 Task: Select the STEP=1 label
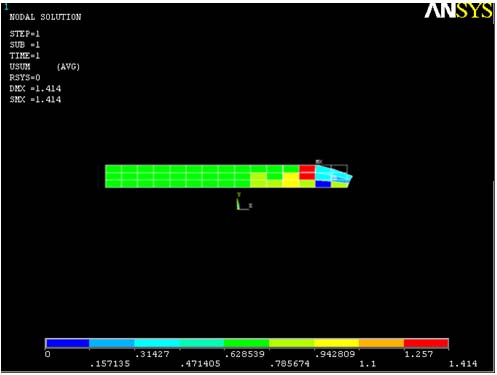(25, 34)
